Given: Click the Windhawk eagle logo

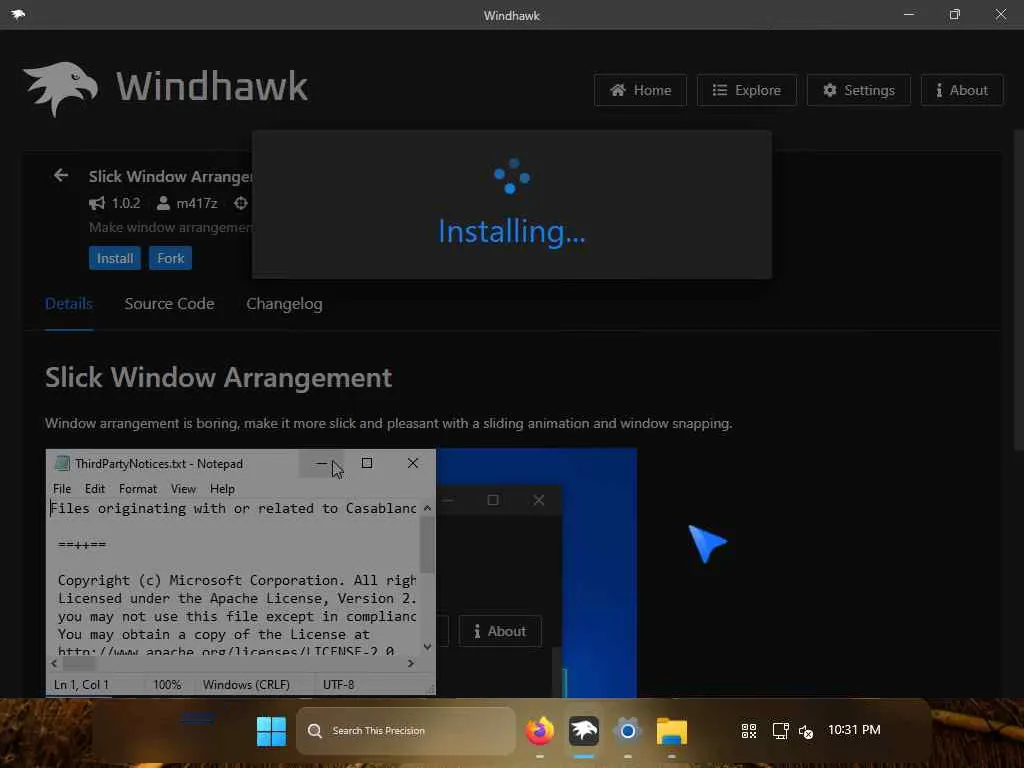Looking at the screenshot, I should [60, 88].
